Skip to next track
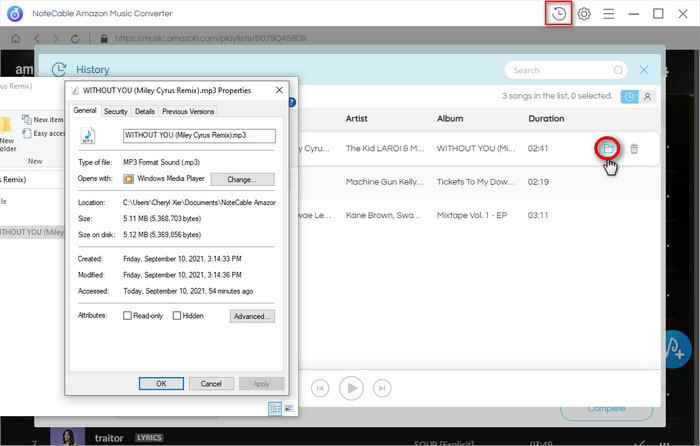 382,388
